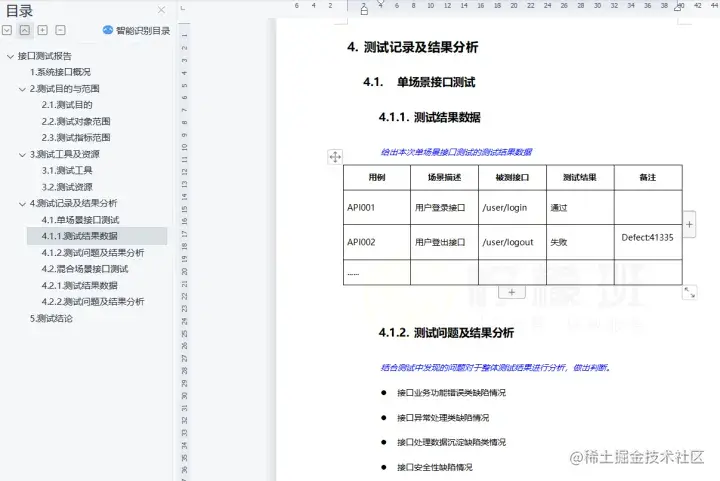Click the API001 cell
720x481 pixels.
(x=377, y=207)
